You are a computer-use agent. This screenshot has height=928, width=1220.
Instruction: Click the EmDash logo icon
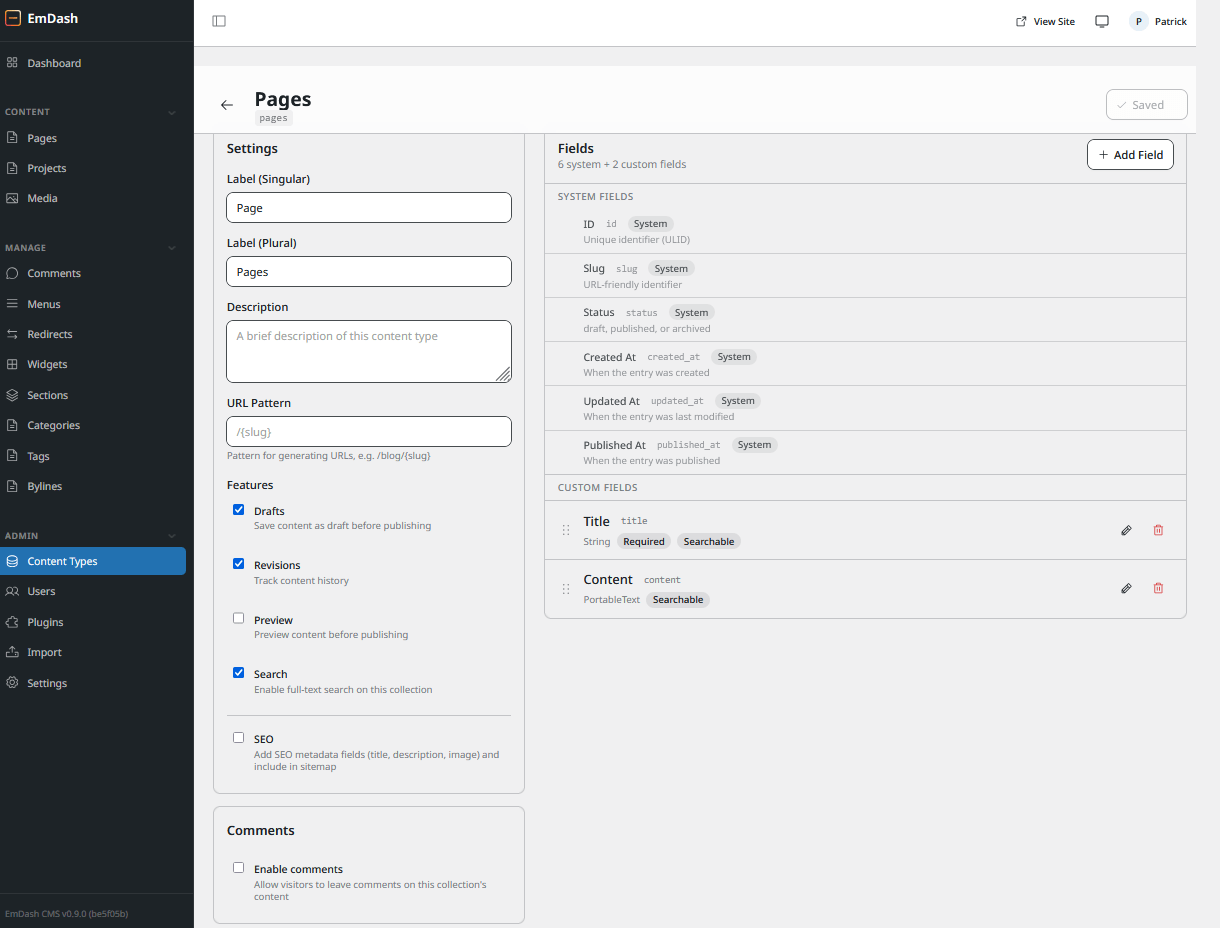click(x=13, y=18)
